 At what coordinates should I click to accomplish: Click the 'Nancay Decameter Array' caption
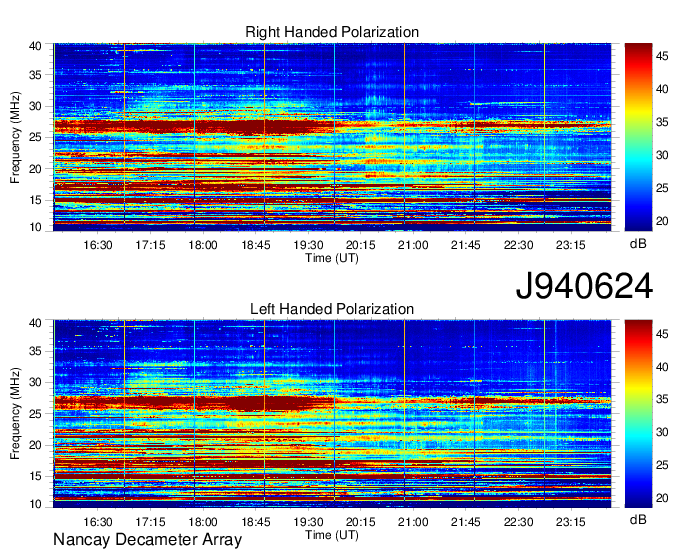(147, 539)
